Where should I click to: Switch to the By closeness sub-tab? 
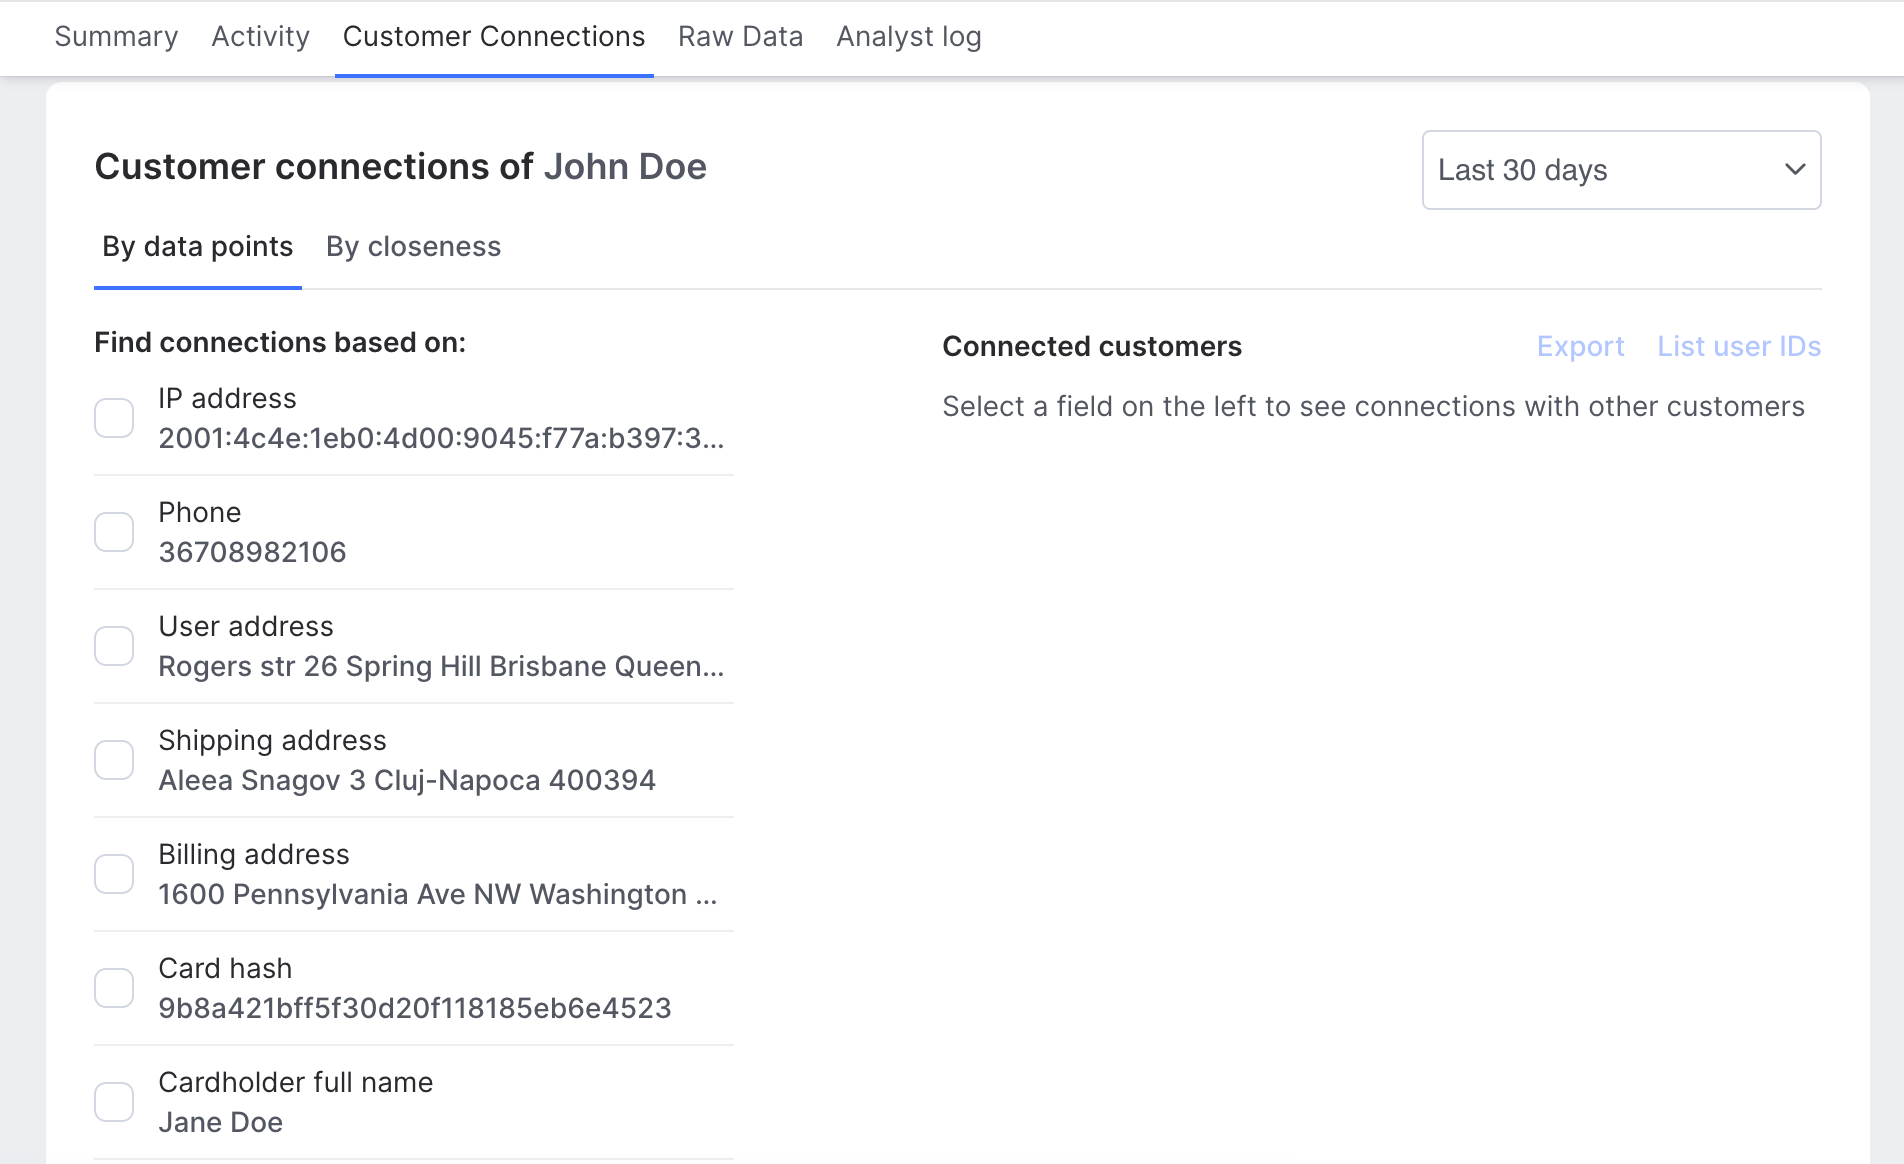pyautogui.click(x=414, y=247)
